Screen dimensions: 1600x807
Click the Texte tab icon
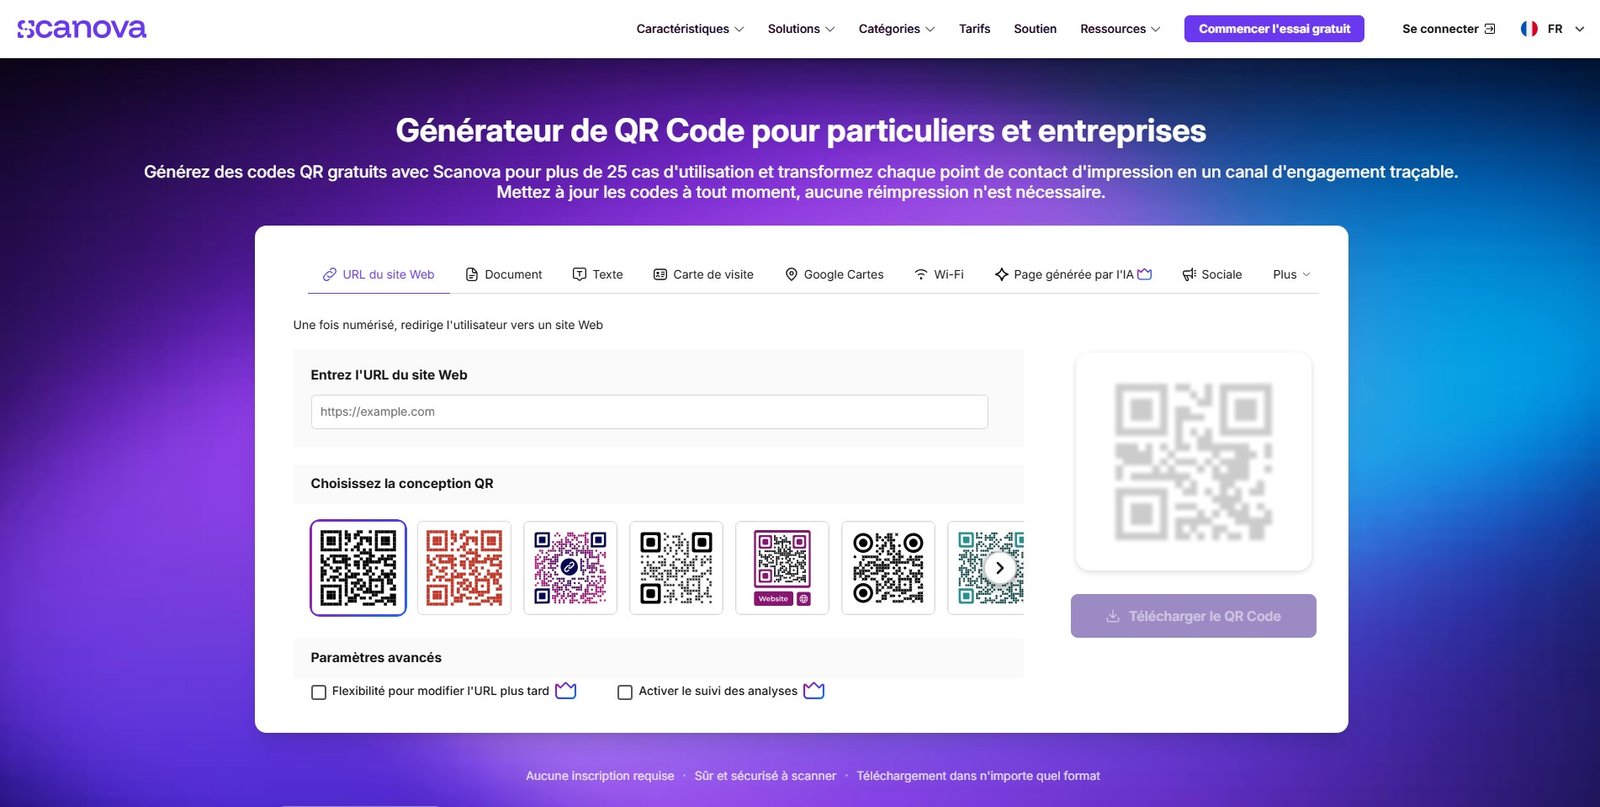click(x=579, y=275)
